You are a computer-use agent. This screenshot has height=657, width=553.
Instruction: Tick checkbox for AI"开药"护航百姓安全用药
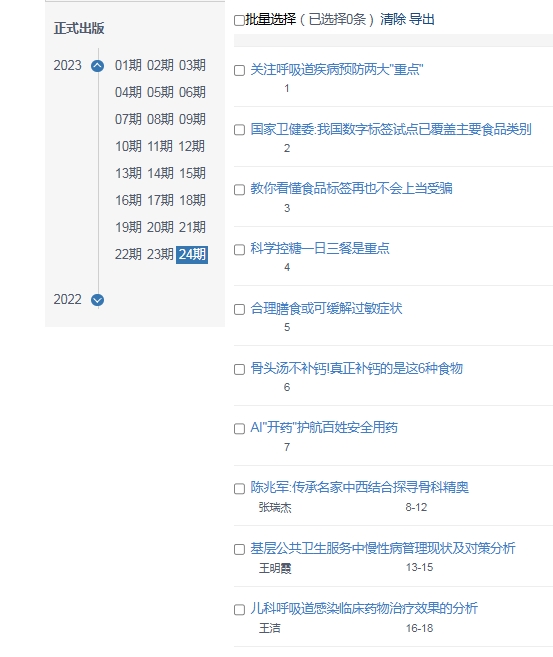(x=239, y=429)
